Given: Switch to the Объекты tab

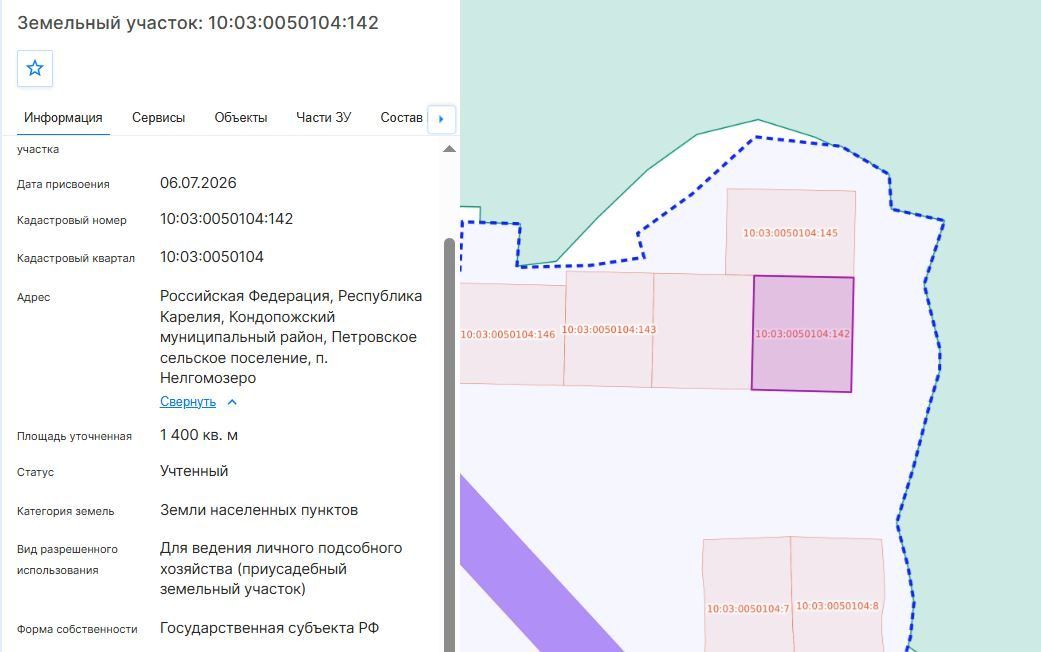Looking at the screenshot, I should (240, 118).
